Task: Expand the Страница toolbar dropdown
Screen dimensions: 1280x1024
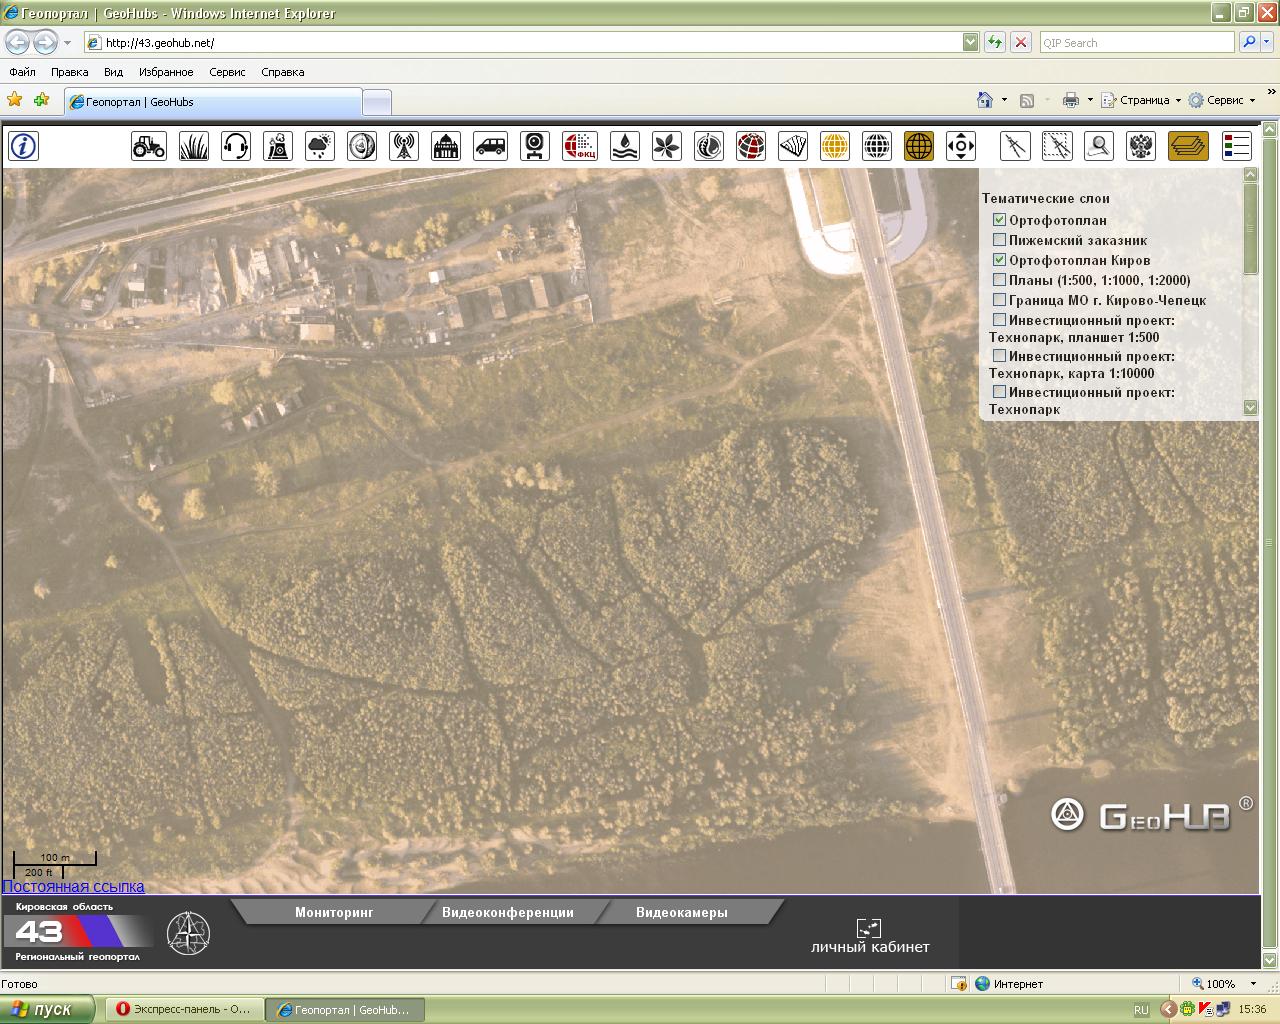Action: click(x=1178, y=100)
